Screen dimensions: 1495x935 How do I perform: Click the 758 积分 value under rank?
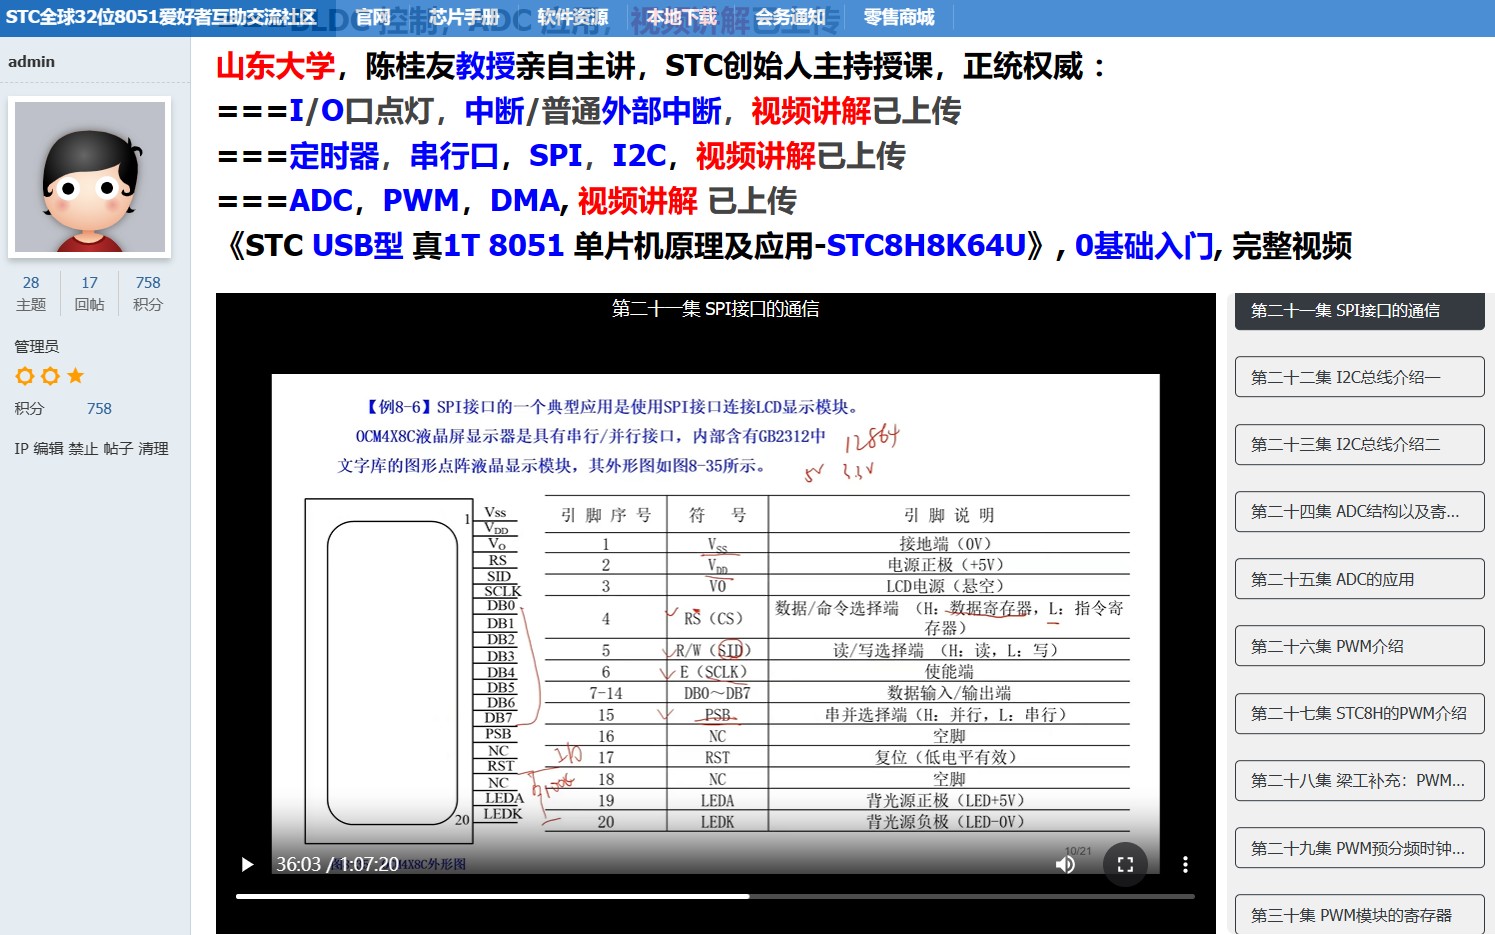[x=99, y=408]
